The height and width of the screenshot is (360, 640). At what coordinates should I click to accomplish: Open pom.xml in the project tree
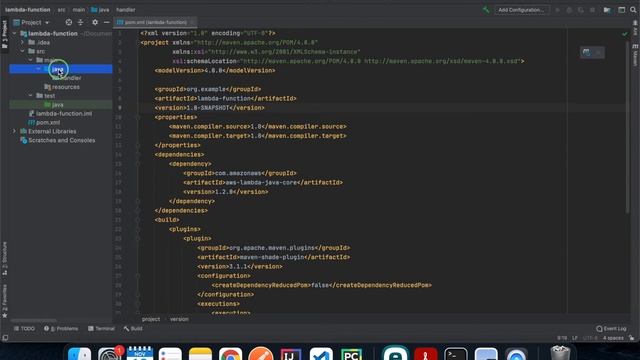tap(44, 122)
